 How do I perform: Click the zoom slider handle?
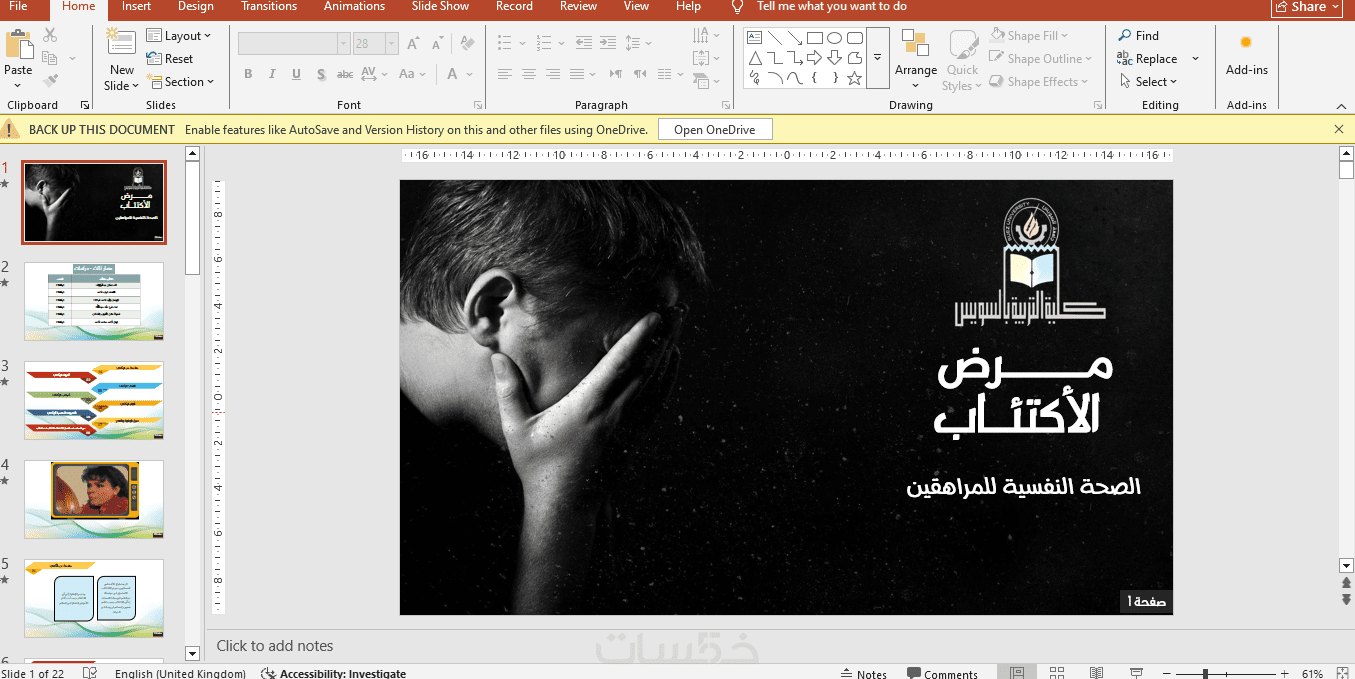tap(1206, 674)
